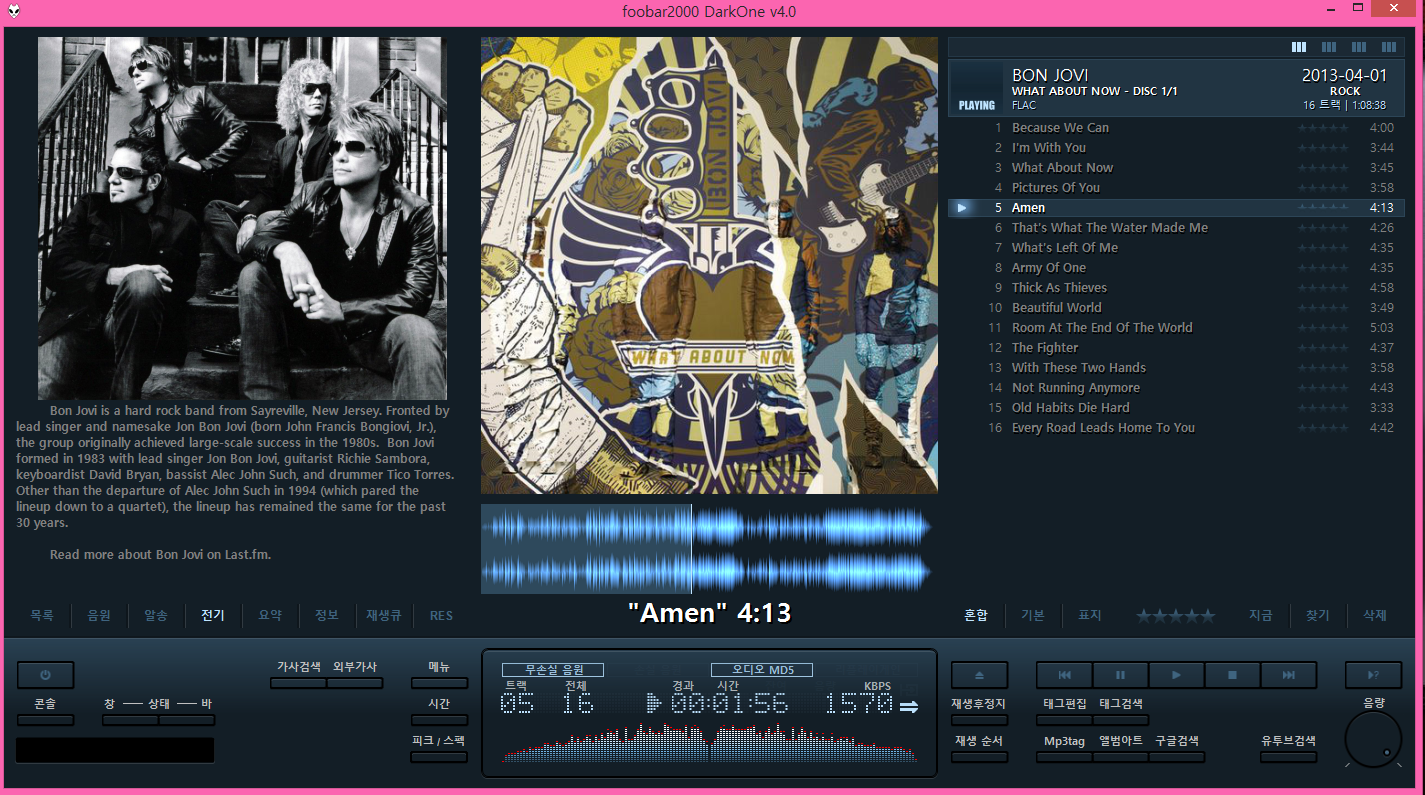Select the Stop playback icon

pos(1233,675)
